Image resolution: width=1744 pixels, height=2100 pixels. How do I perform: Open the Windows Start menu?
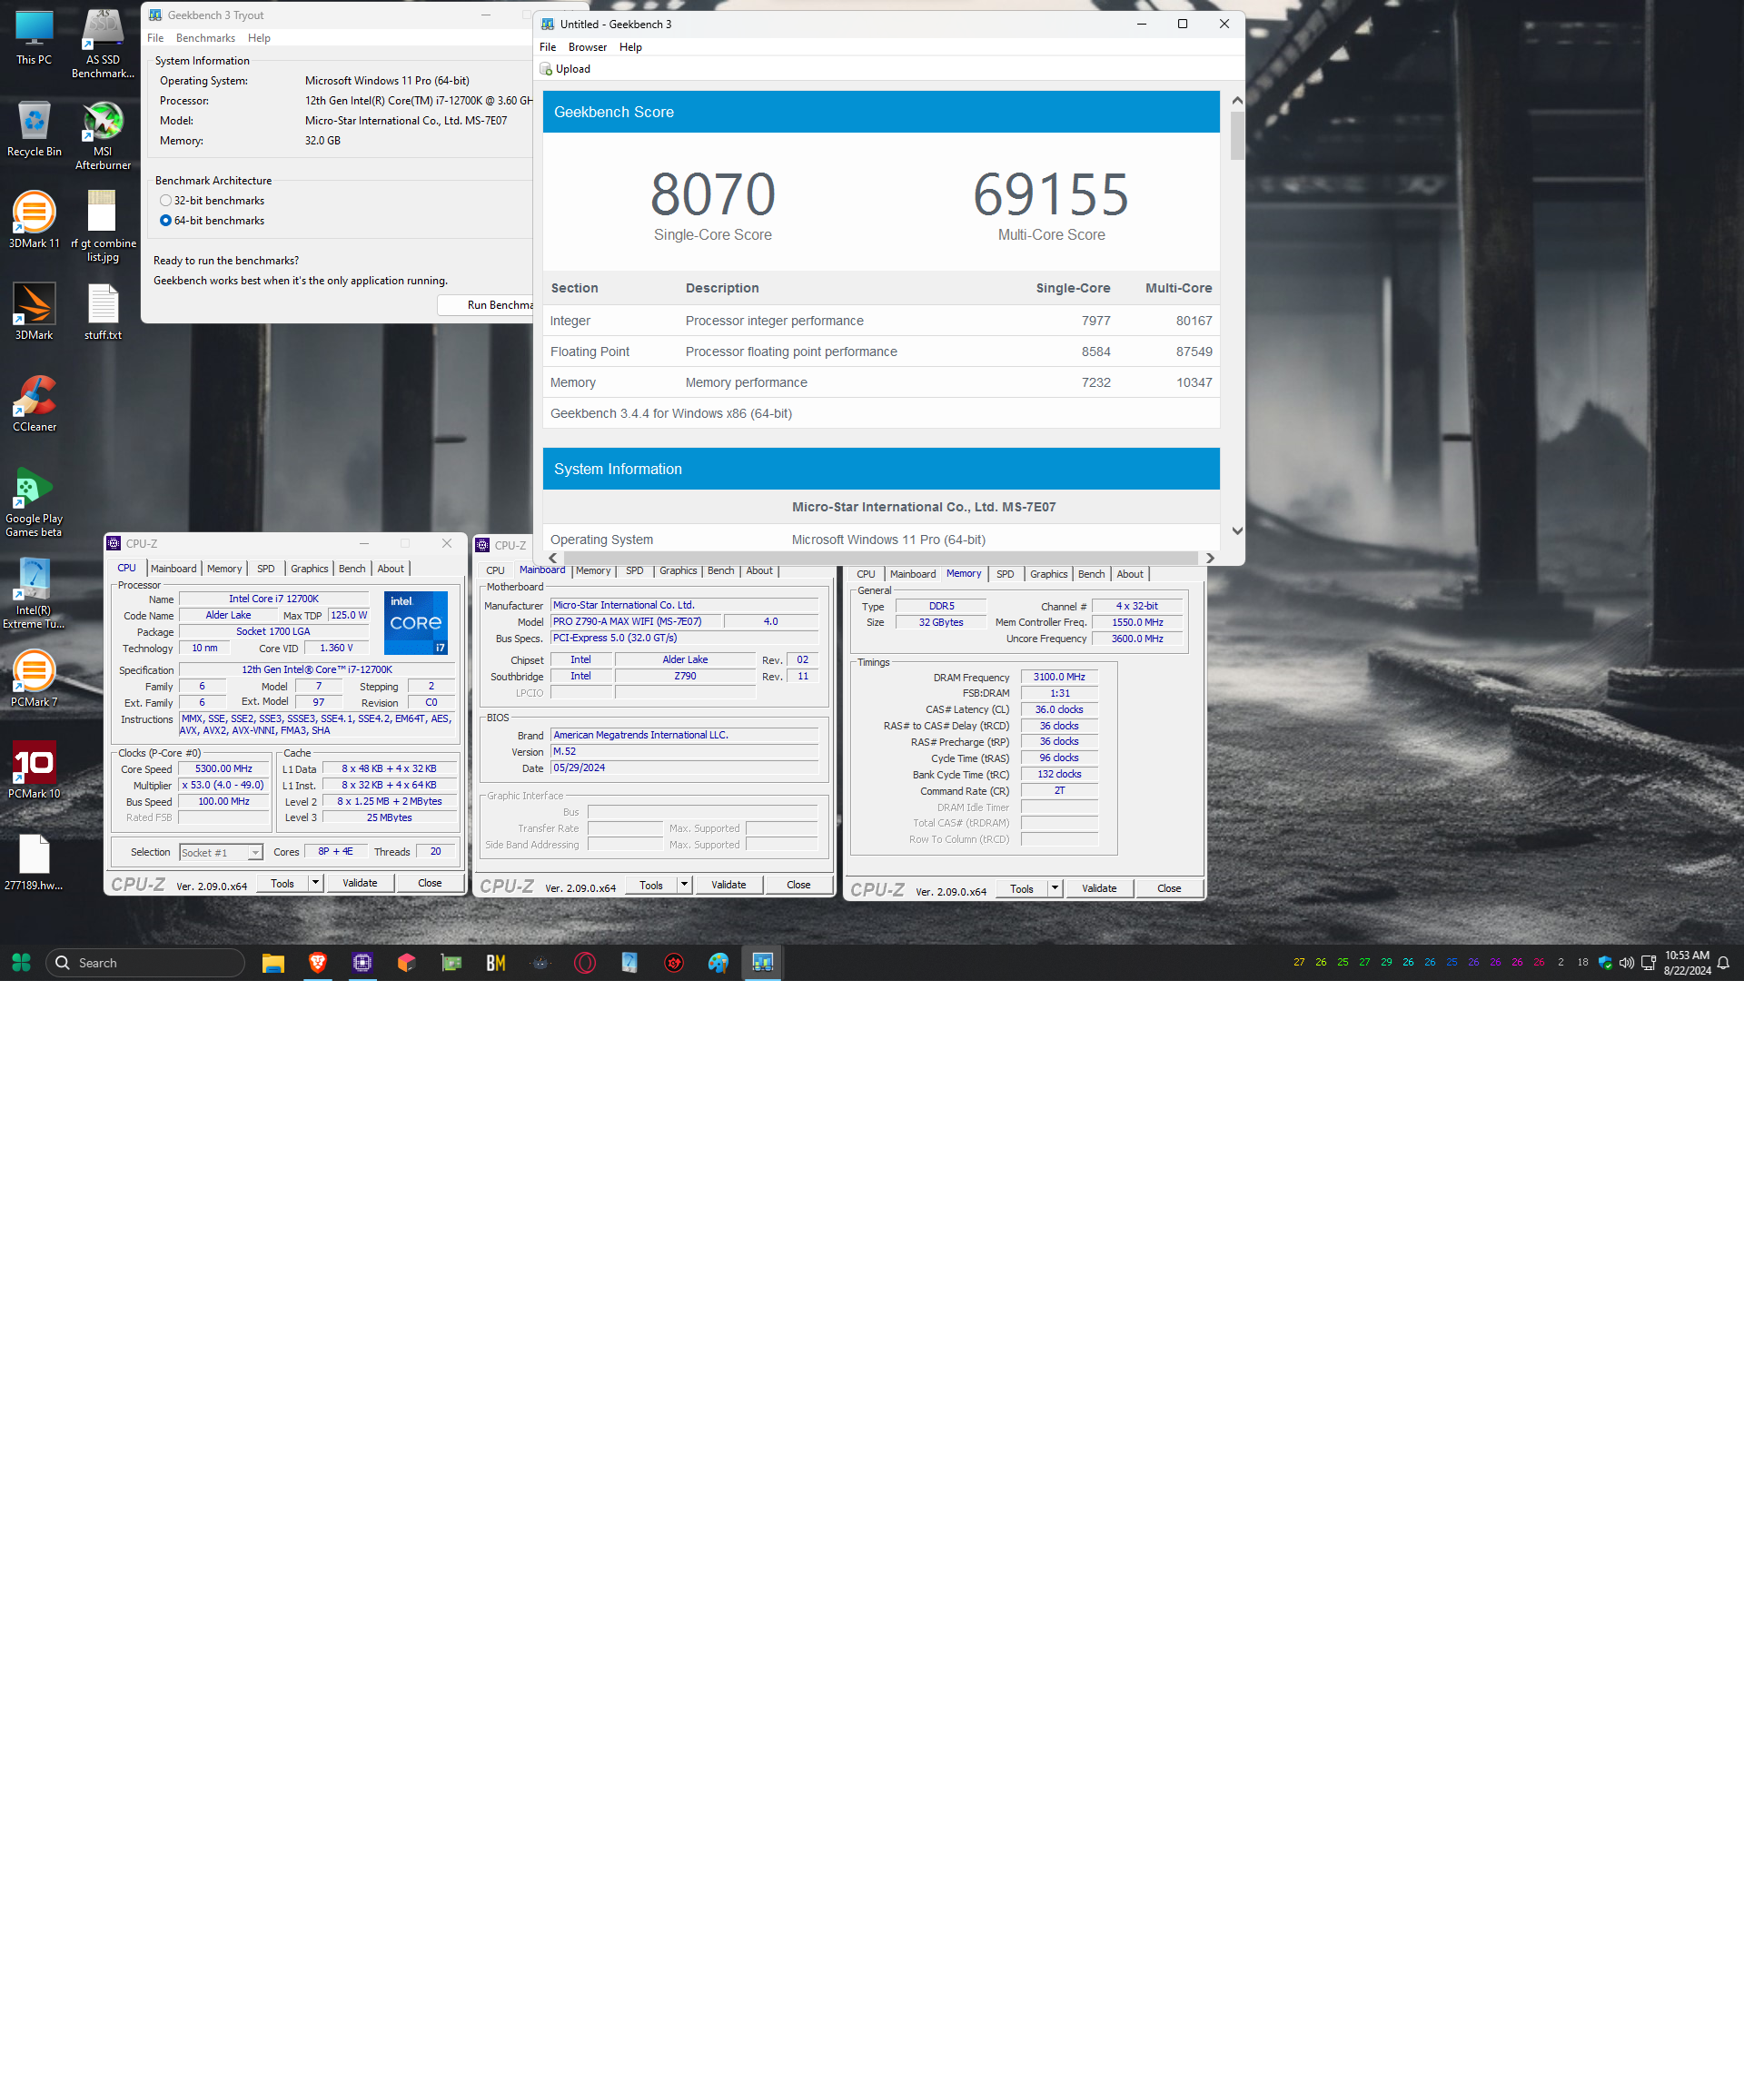[x=21, y=962]
